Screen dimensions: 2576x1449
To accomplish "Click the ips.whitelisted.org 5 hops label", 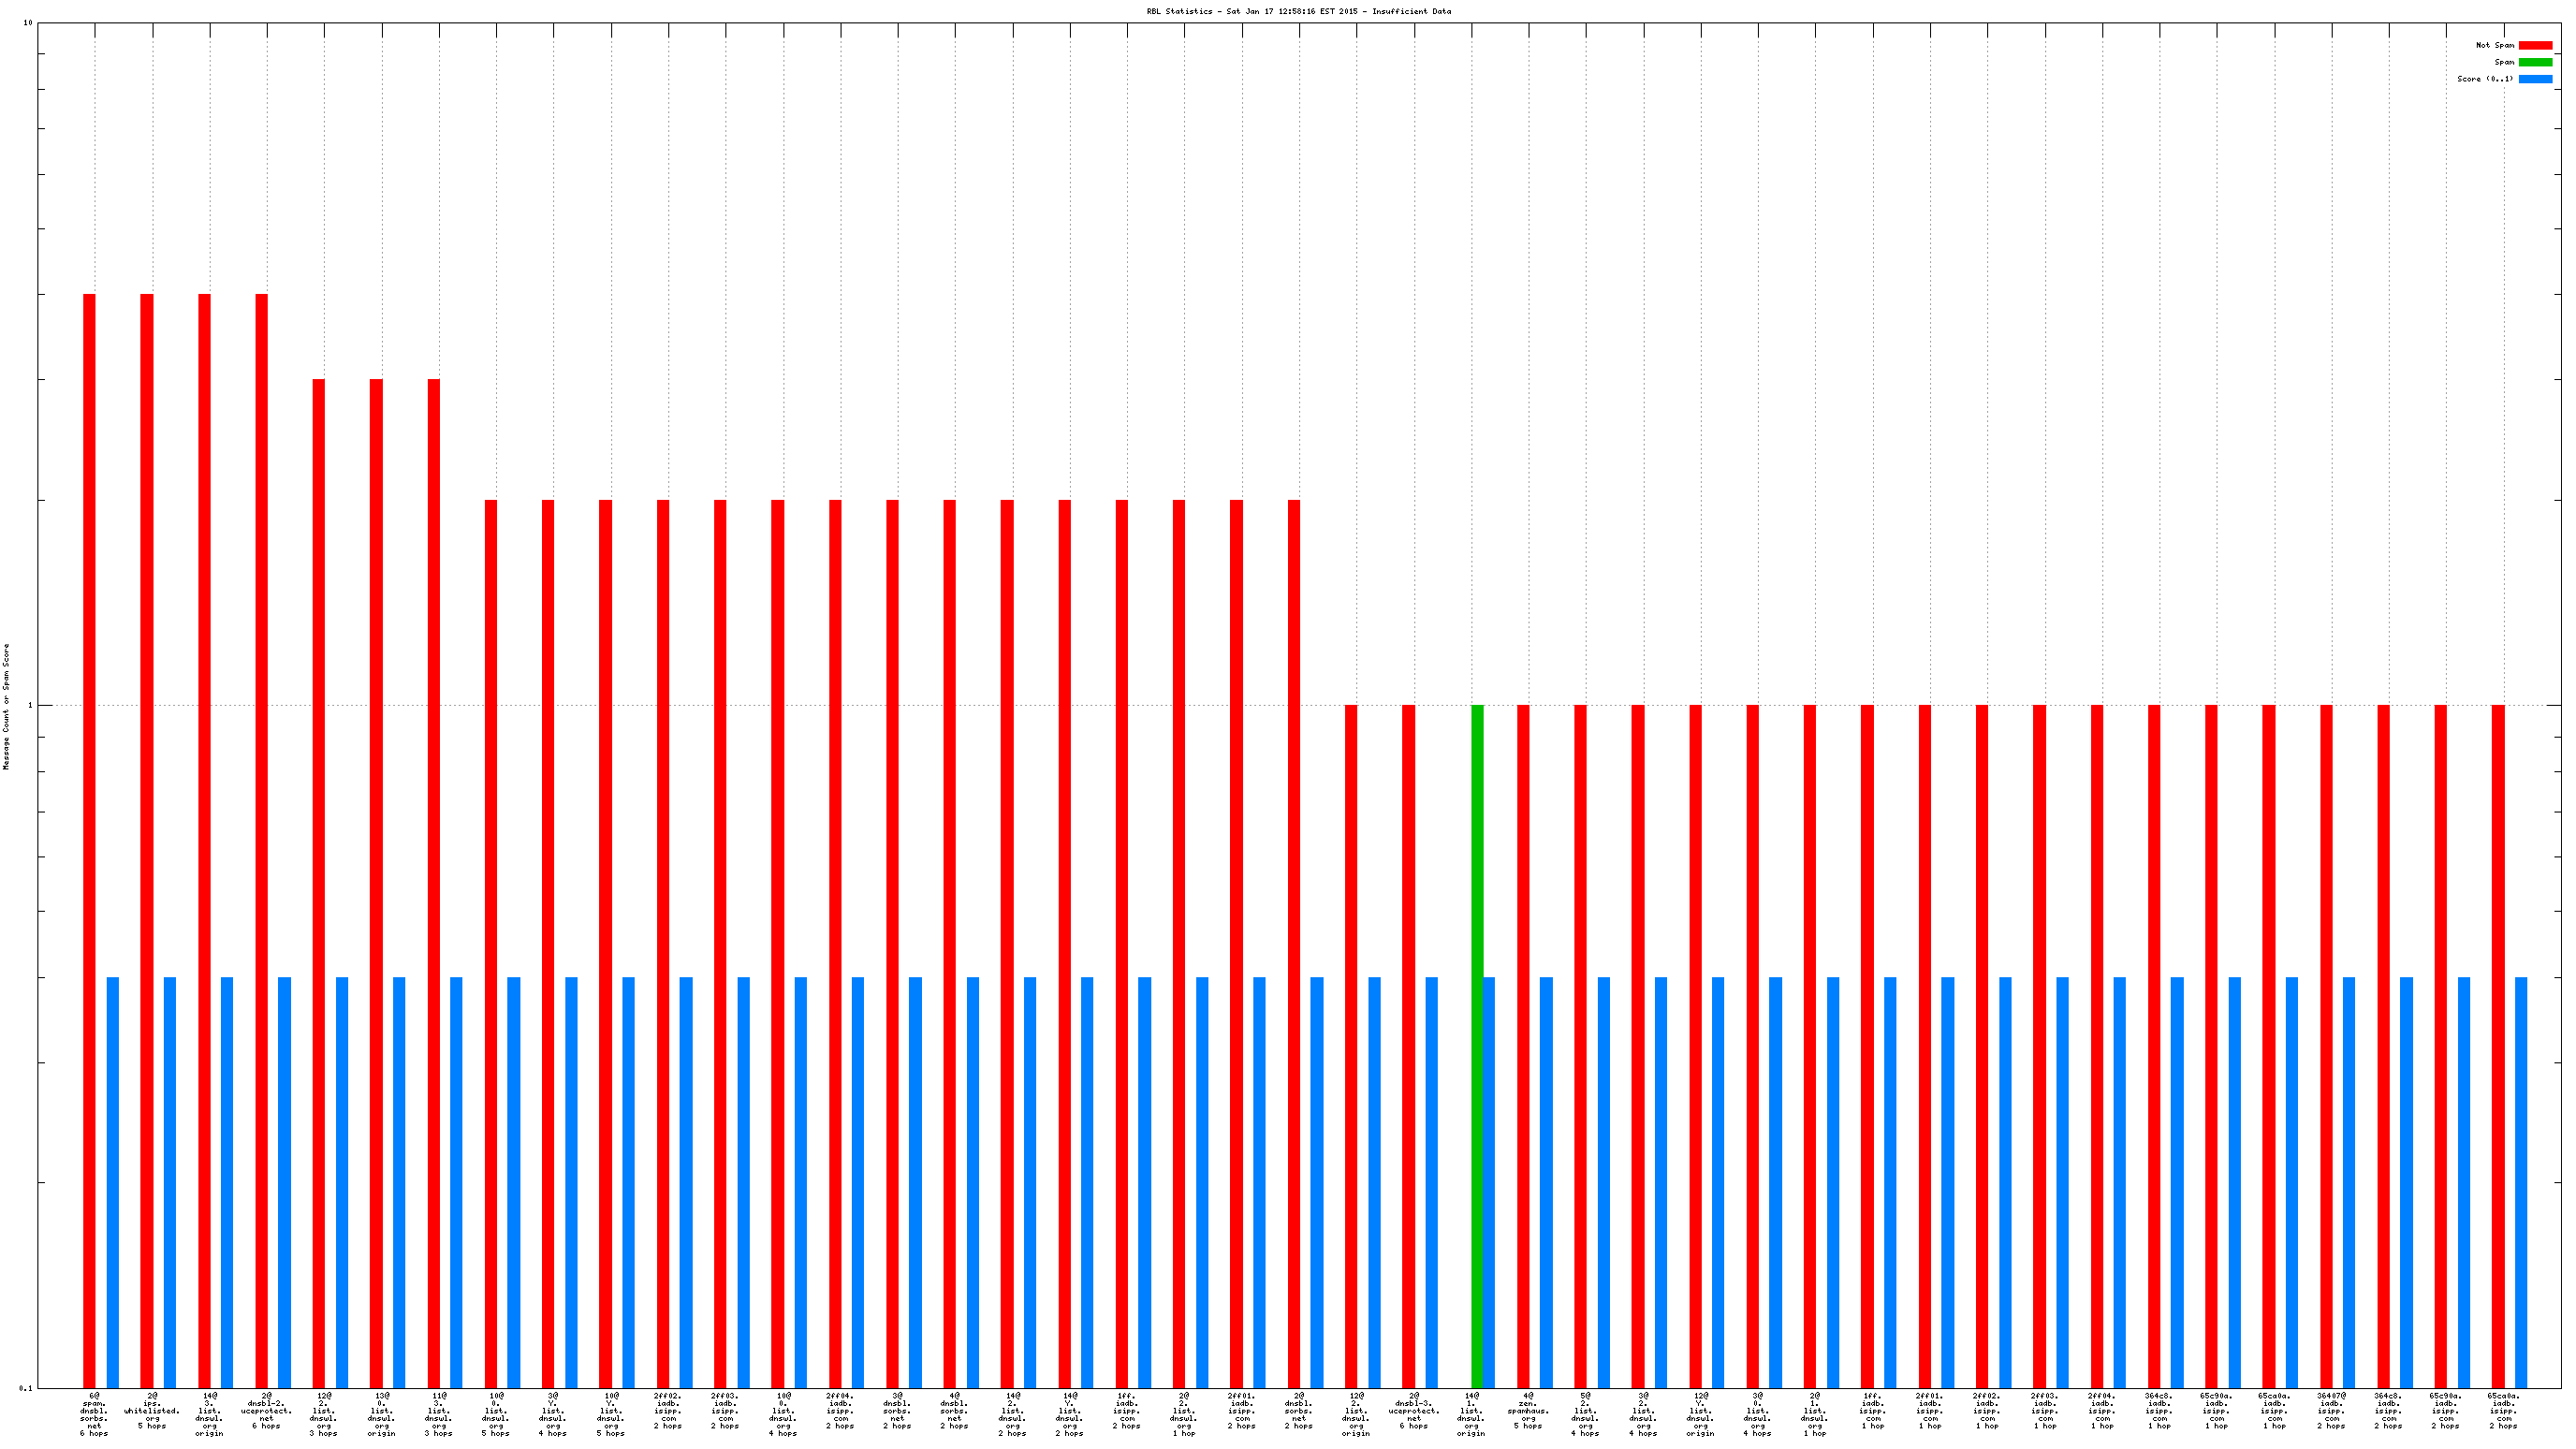I will tap(152, 1410).
